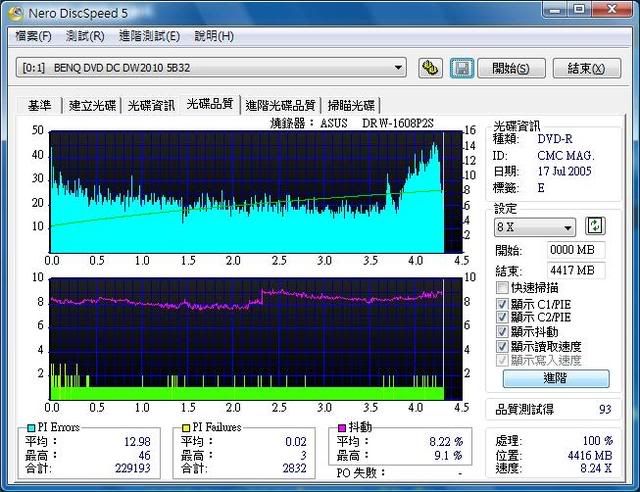Click the 抖動 平均 value 8.22 %
The height and width of the screenshot is (492, 640).
tap(446, 441)
